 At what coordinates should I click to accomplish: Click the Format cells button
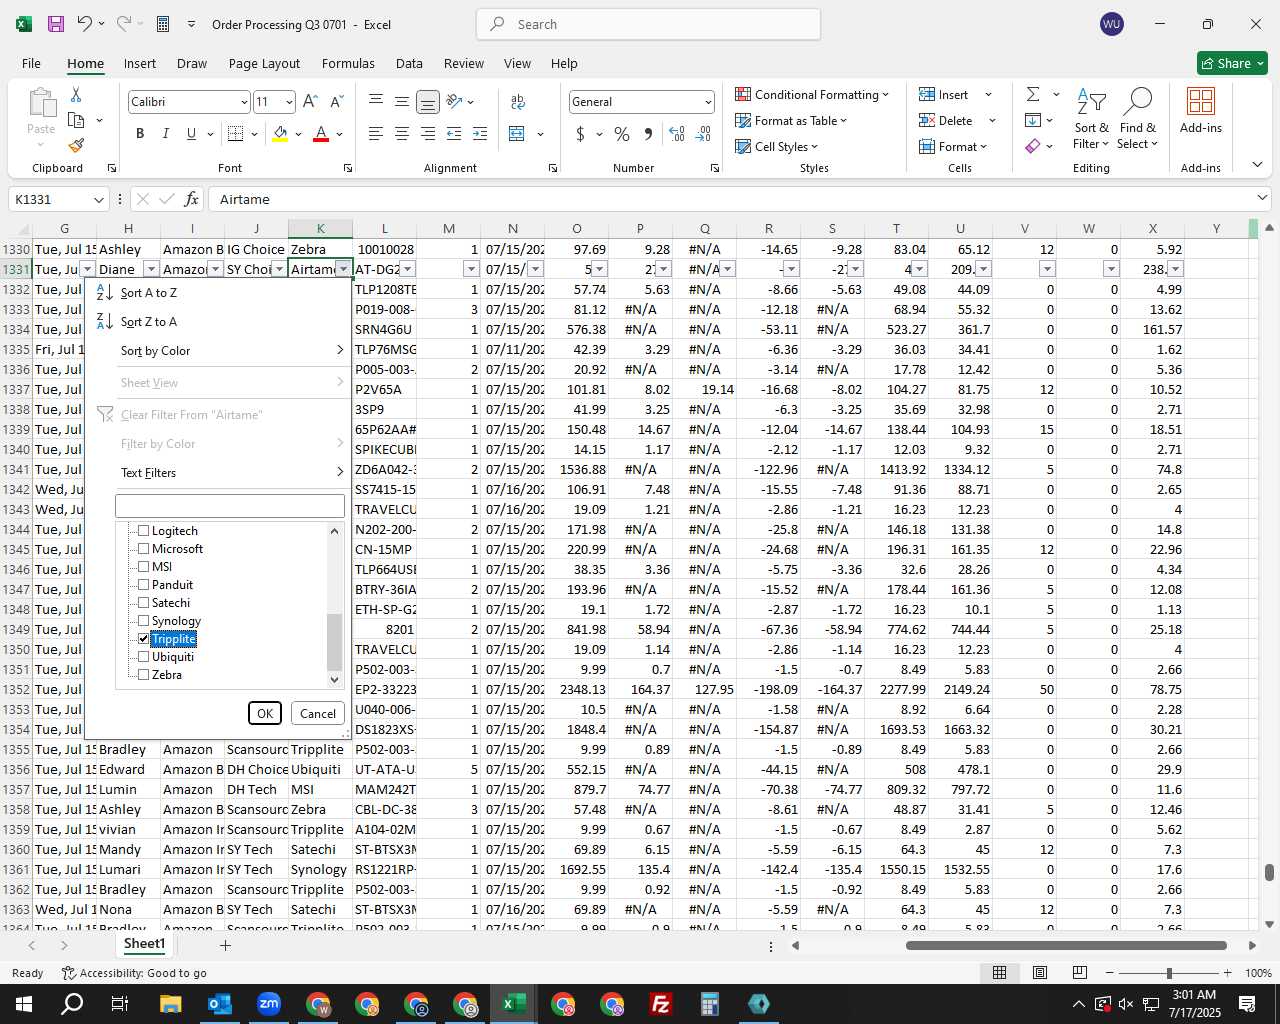tap(955, 146)
